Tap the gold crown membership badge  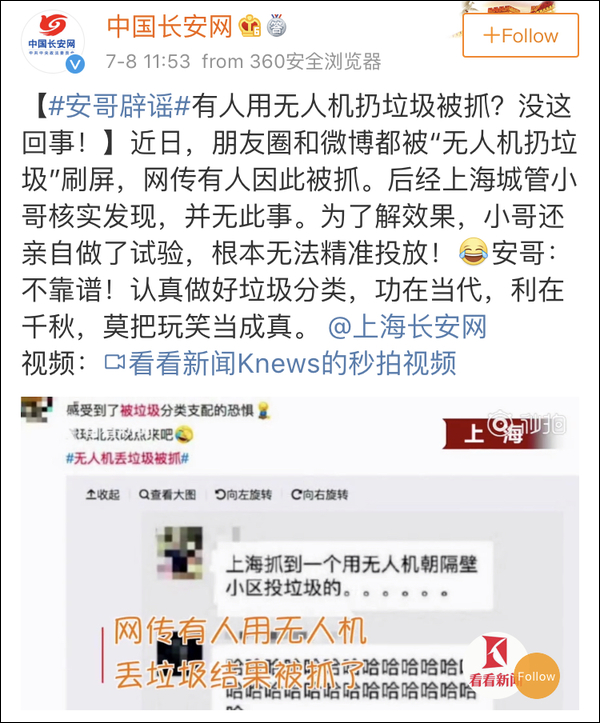click(x=250, y=26)
